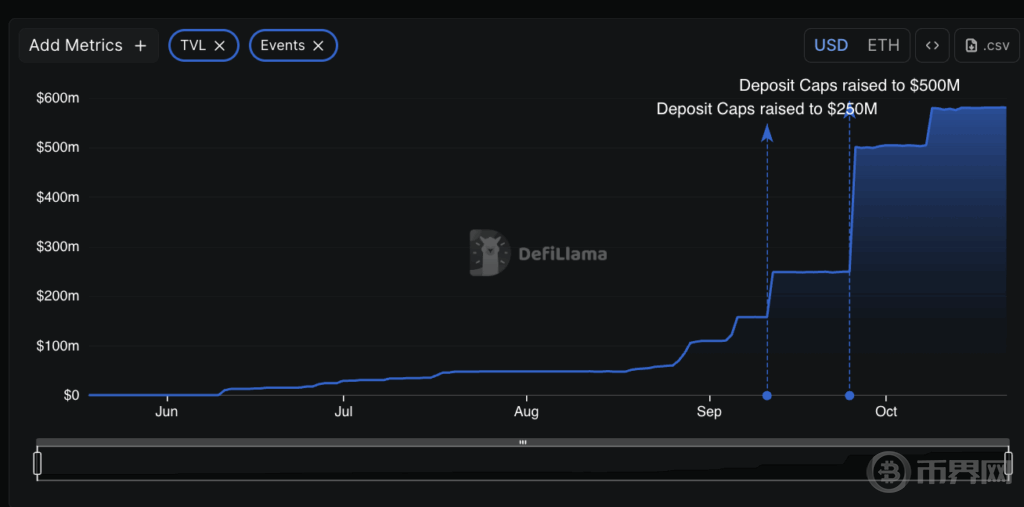Click the range bar's center grip
Screen dimensions: 1024x507
pos(522,442)
